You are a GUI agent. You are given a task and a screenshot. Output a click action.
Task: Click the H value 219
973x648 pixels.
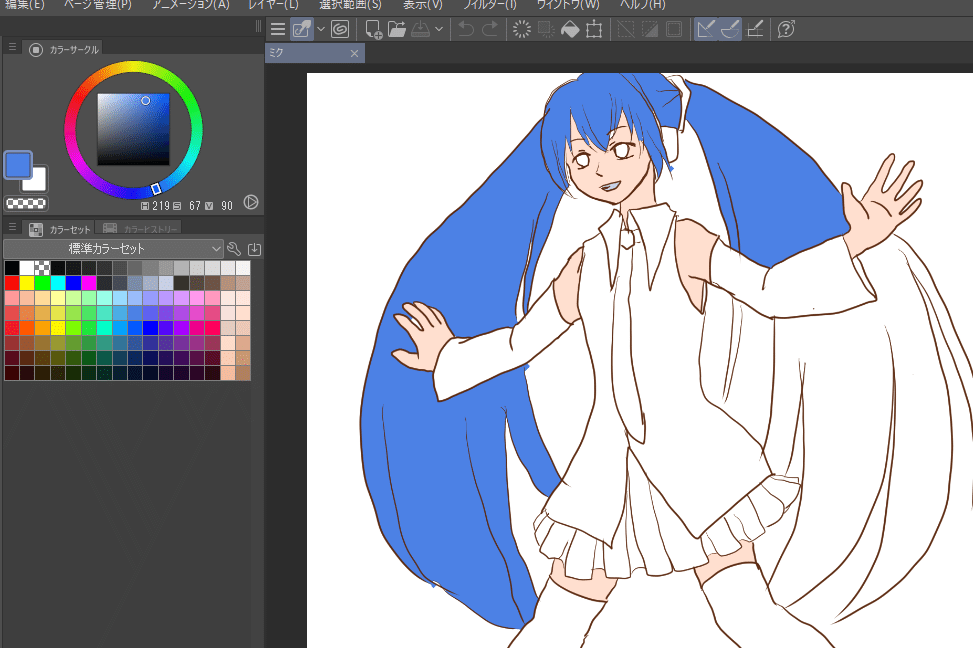tap(161, 205)
